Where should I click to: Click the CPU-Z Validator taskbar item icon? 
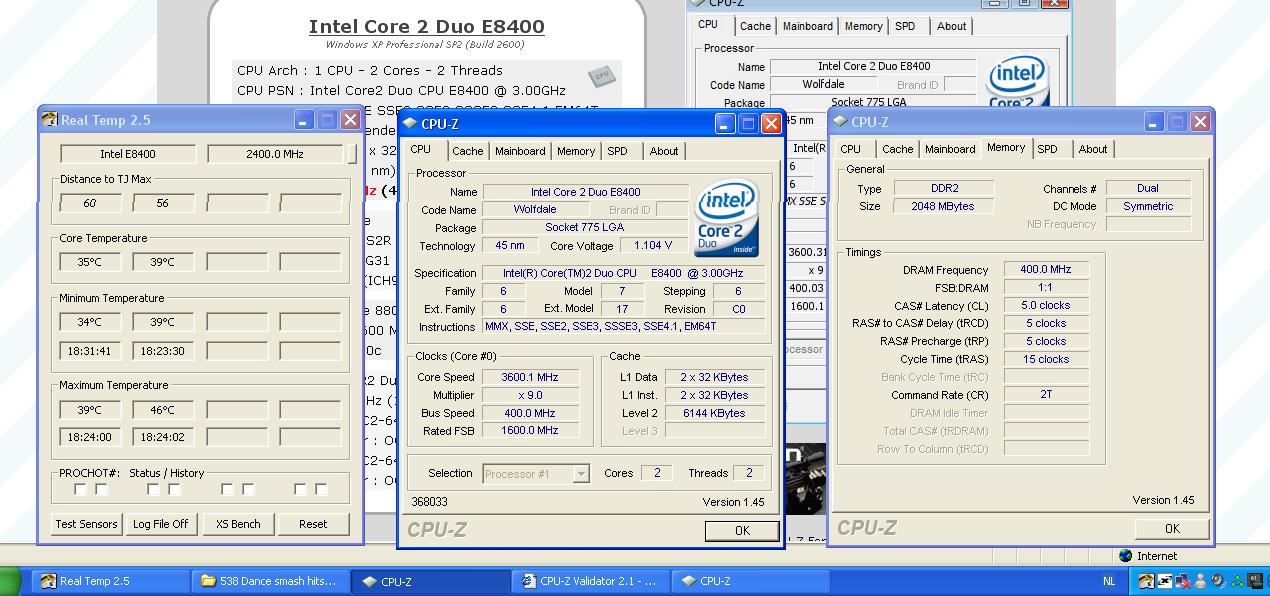click(x=528, y=581)
